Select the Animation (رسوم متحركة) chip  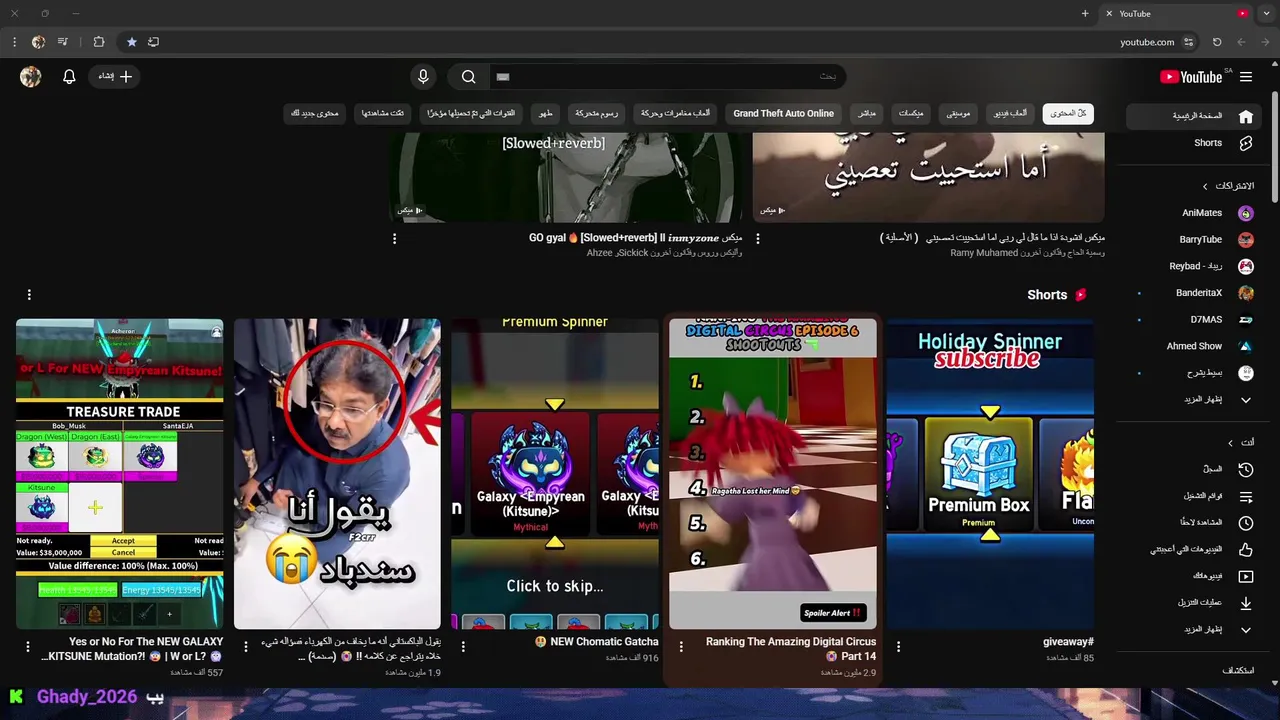pyautogui.click(x=597, y=114)
